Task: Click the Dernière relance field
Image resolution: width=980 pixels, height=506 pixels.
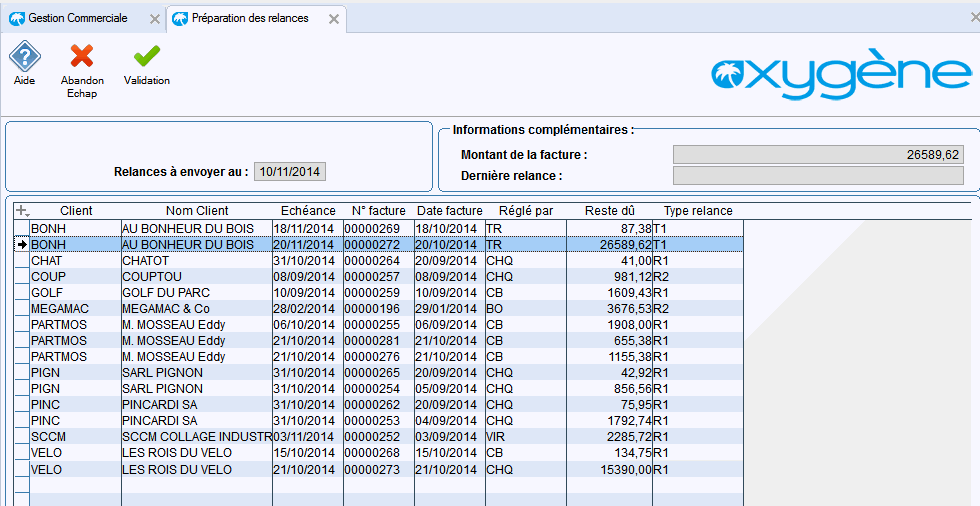Action: 818,176
